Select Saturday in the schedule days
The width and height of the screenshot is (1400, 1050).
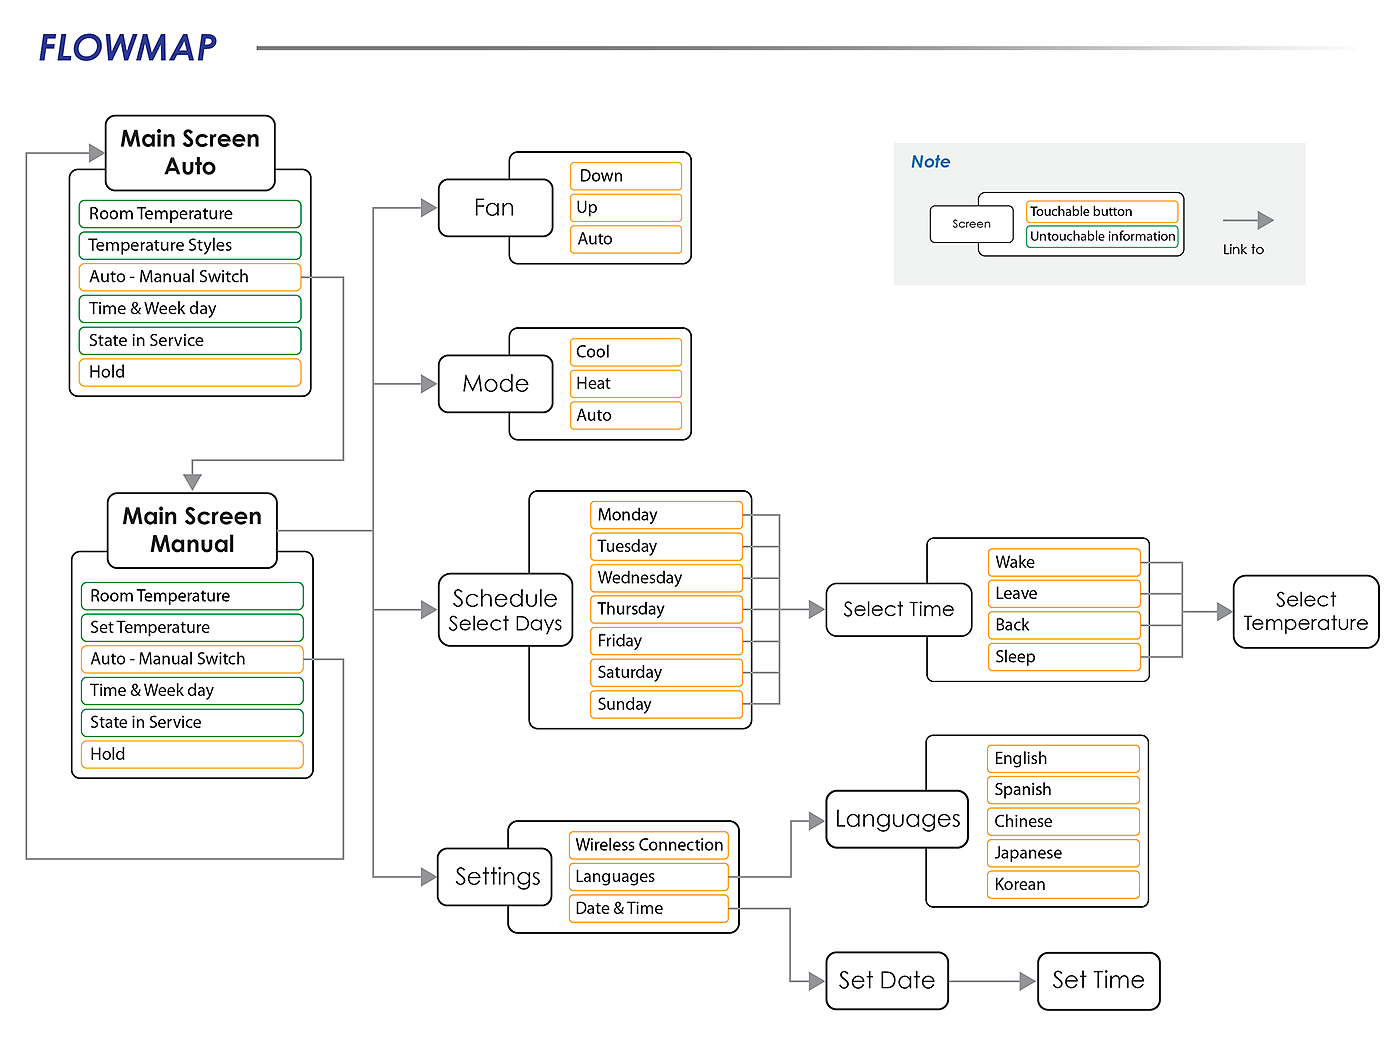(667, 673)
